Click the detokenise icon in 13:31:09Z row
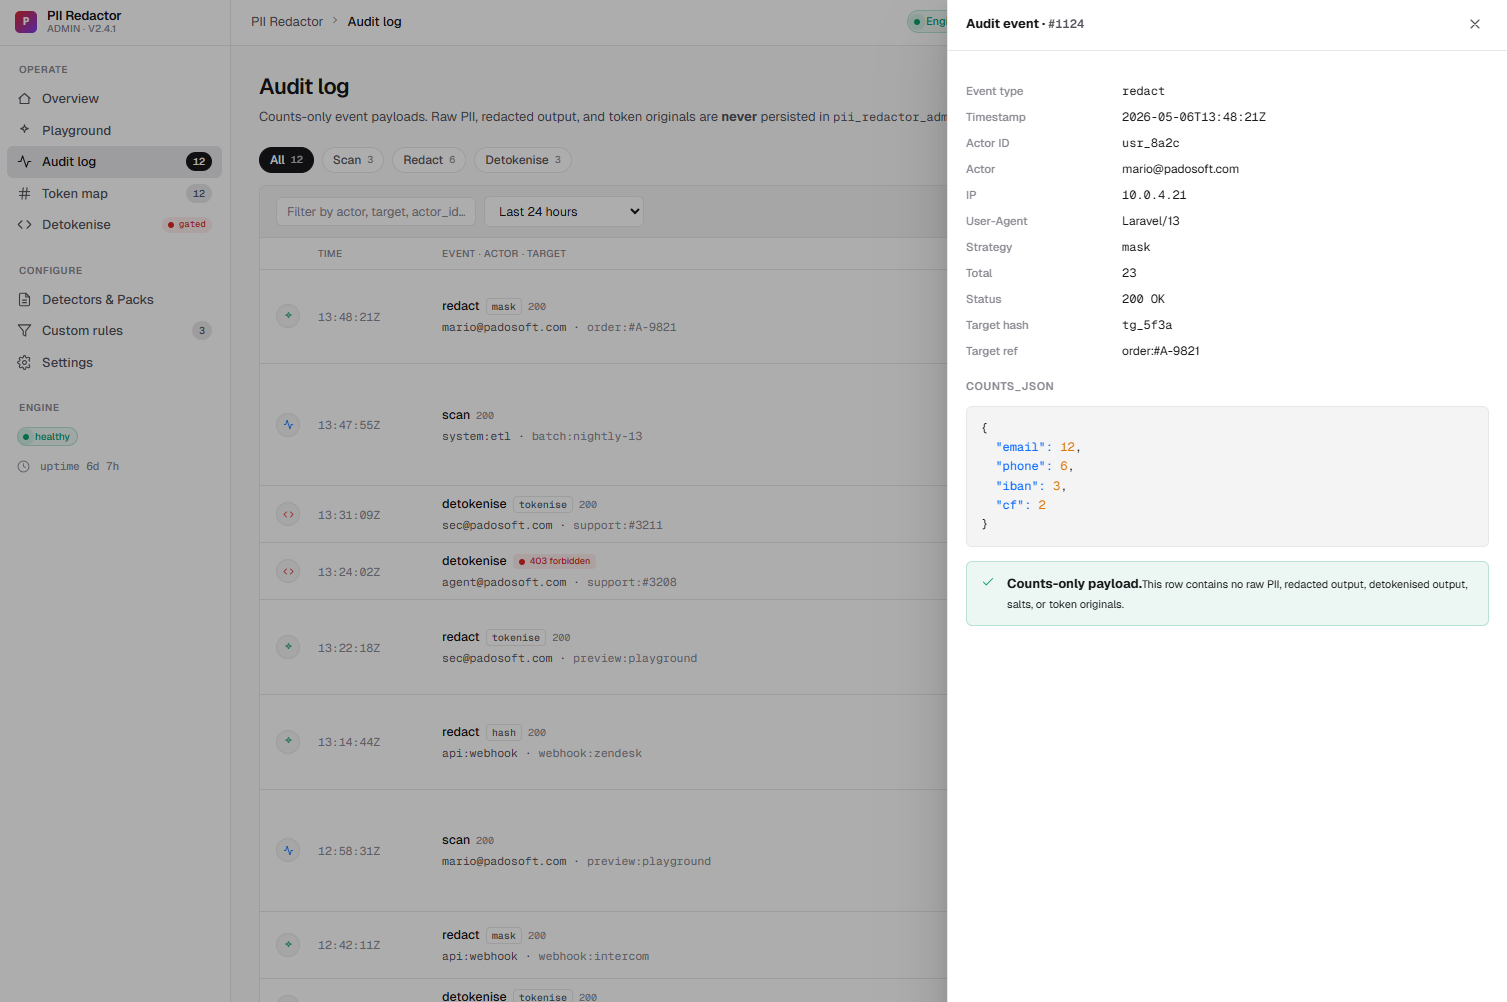This screenshot has height=1002, width=1507. 288,514
